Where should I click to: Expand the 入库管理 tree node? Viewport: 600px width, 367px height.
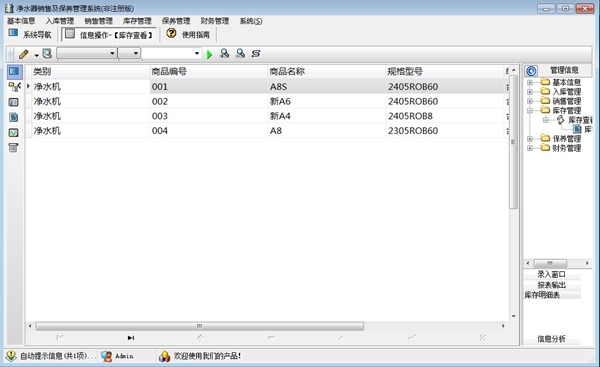click(530, 92)
